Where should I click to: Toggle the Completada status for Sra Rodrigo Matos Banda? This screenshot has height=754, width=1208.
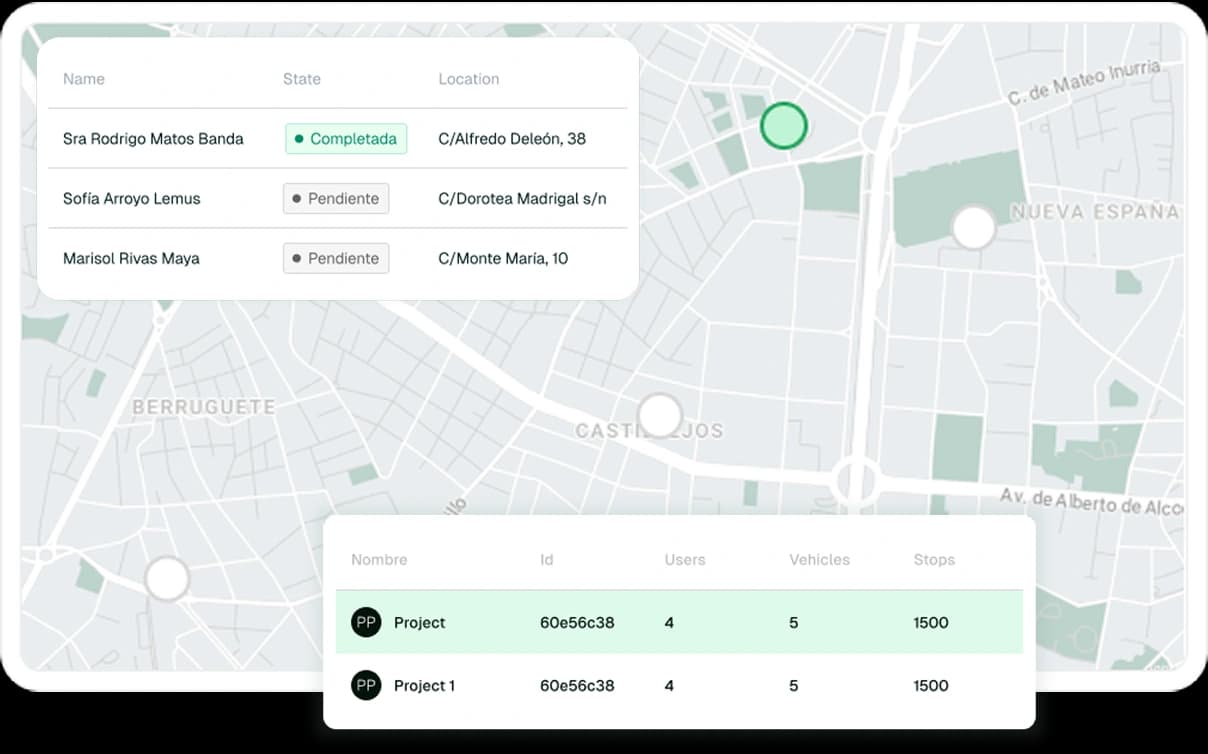click(346, 139)
